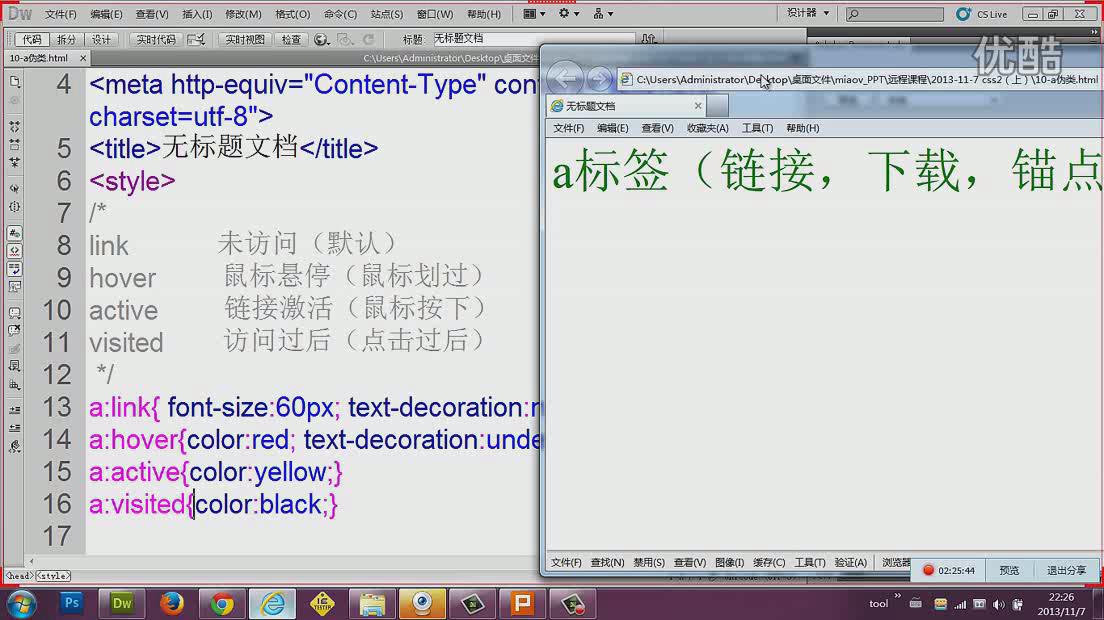Toggle the 实时视图 live view button
Screen dimensions: 1104x620
pos(245,39)
